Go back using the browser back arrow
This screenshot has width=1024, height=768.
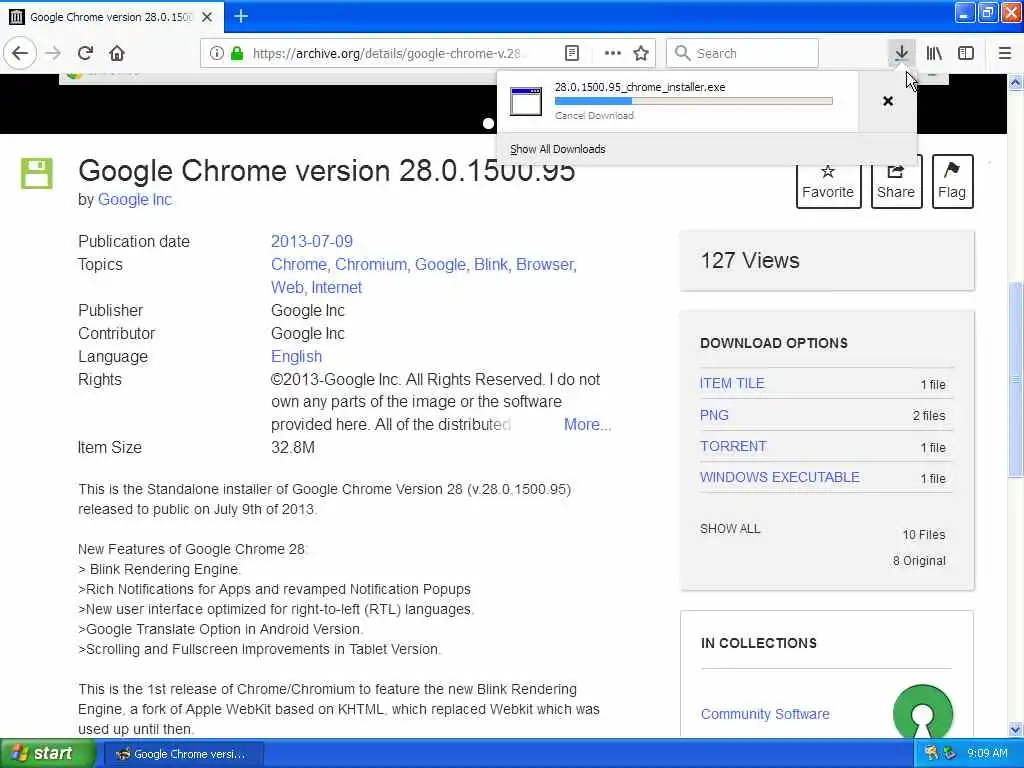(20, 53)
